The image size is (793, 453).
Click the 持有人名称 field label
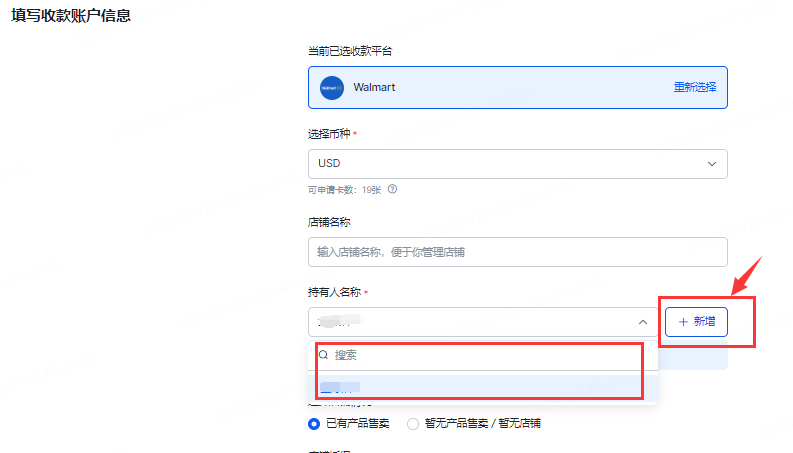(334, 292)
